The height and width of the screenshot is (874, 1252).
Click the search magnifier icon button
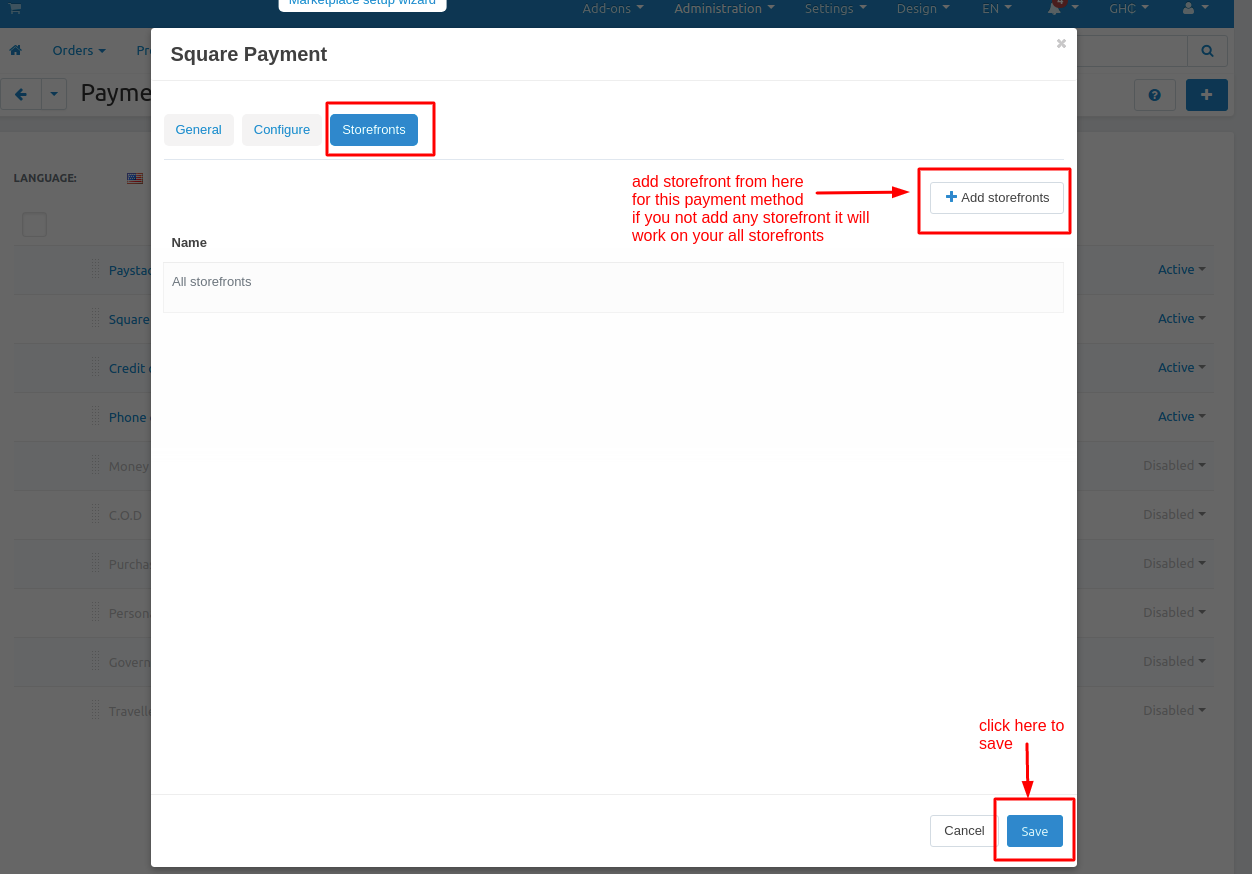pos(1207,50)
